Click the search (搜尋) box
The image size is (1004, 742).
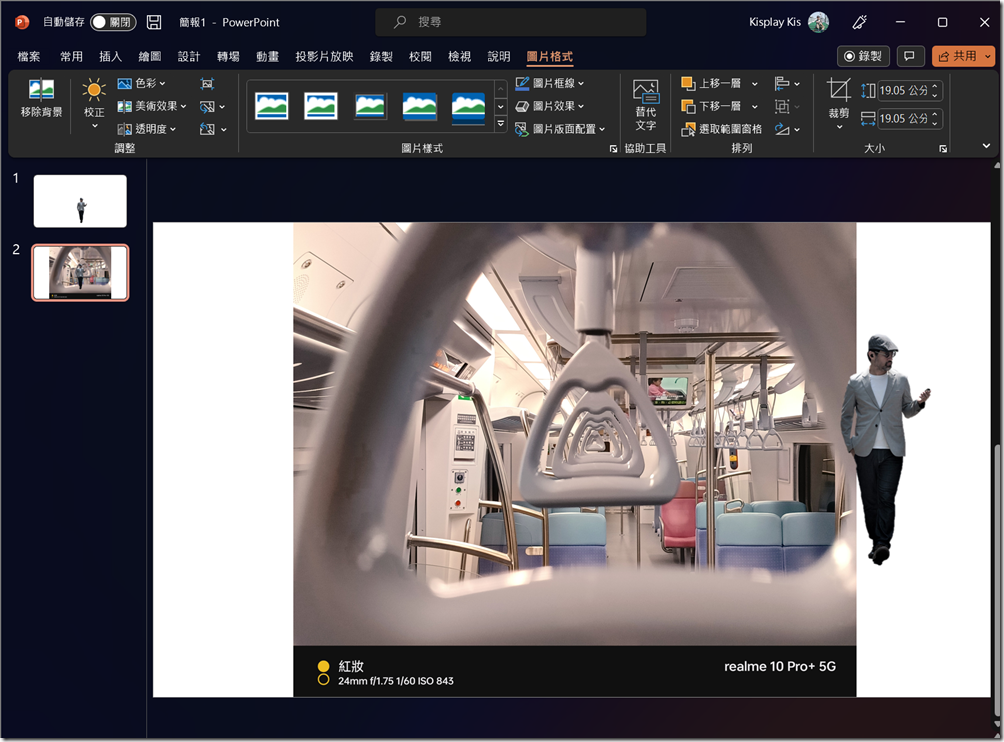click(510, 22)
